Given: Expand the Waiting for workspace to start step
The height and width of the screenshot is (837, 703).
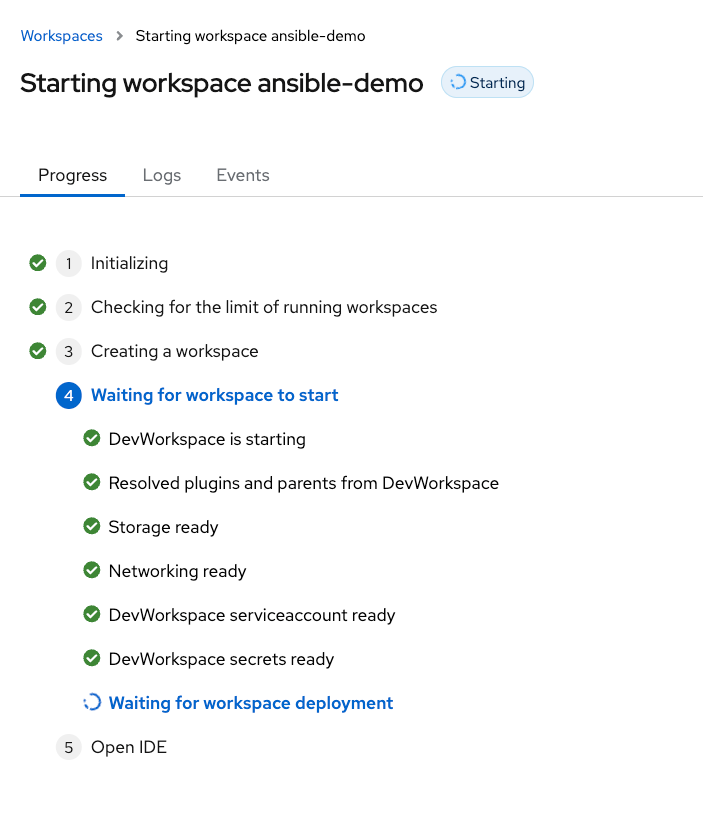Looking at the screenshot, I should coord(214,395).
